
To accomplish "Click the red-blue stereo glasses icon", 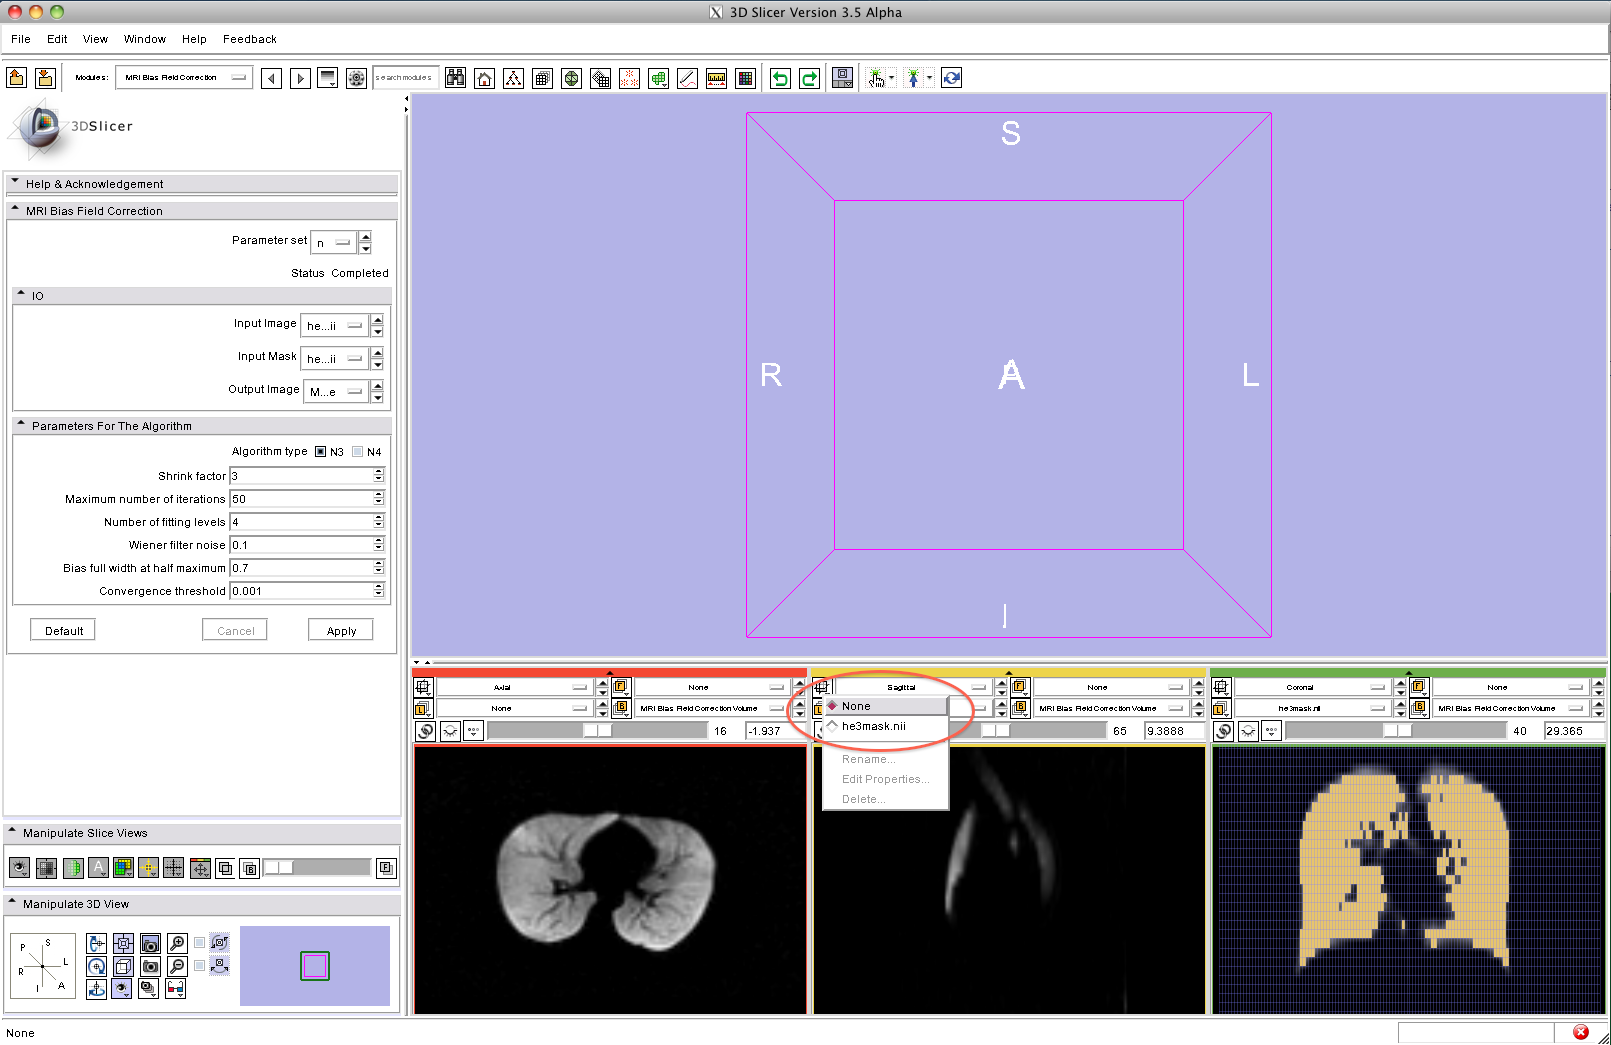I will tap(176, 989).
